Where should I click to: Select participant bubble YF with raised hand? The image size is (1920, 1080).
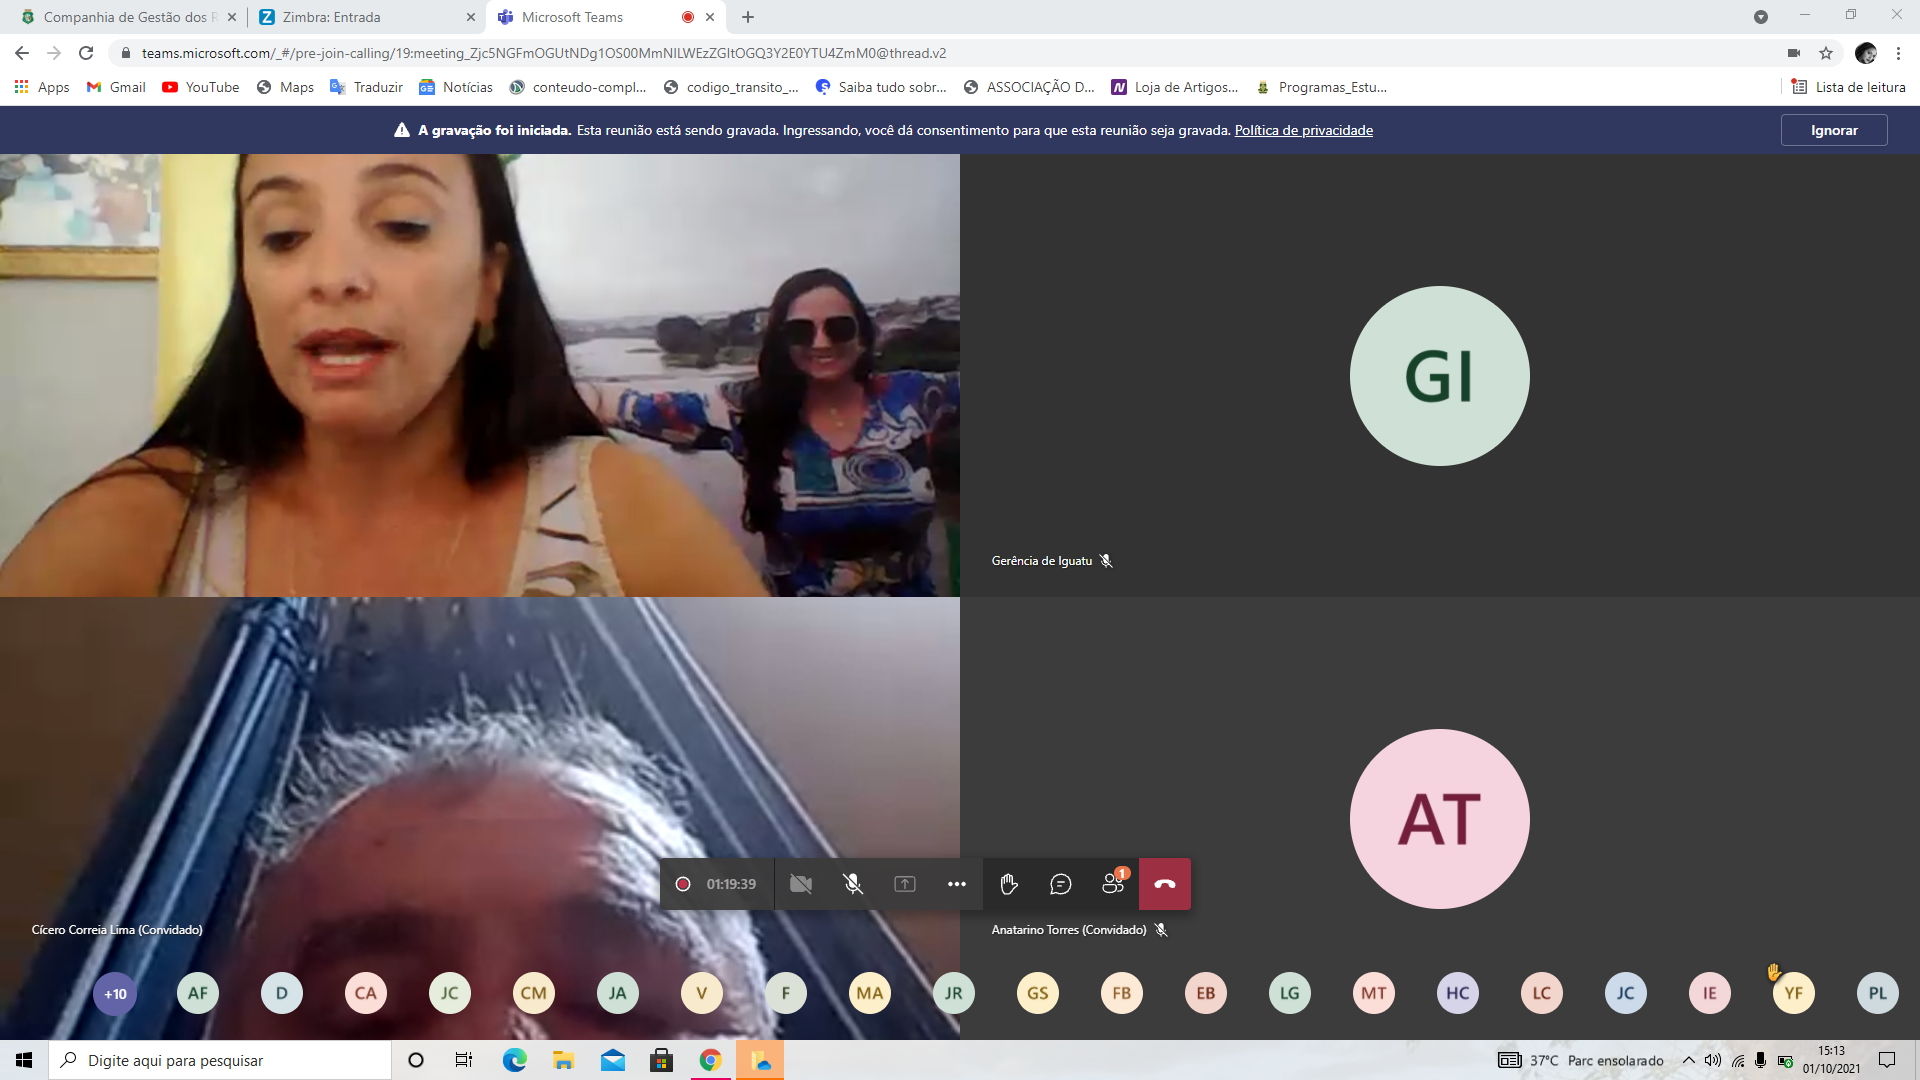pos(1794,993)
